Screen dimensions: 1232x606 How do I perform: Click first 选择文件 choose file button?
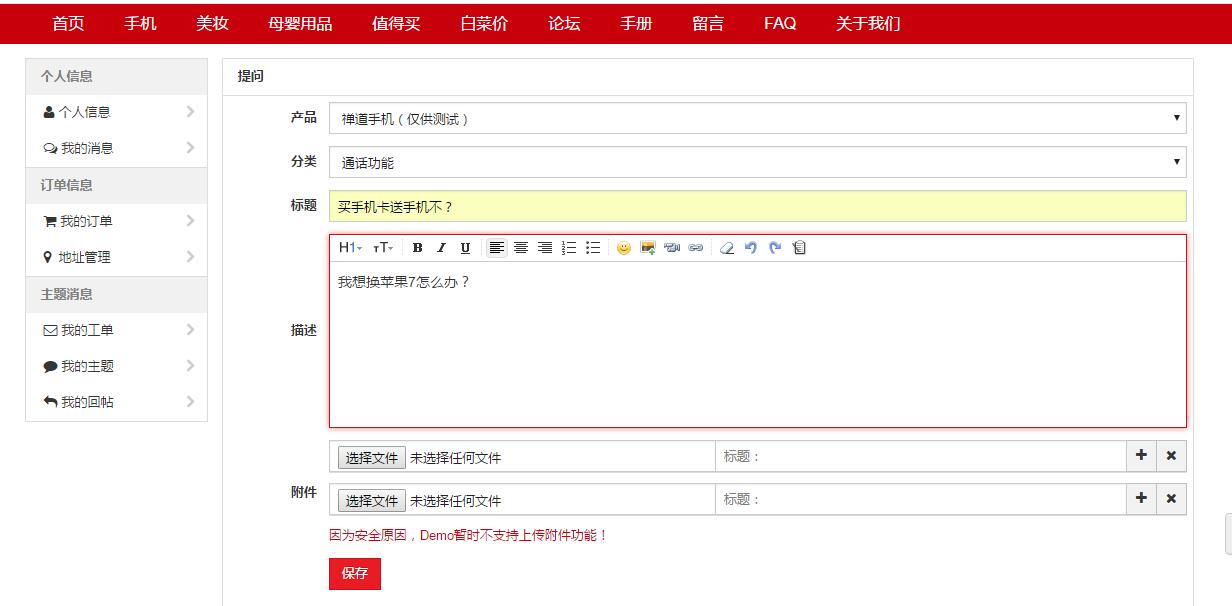(x=372, y=458)
